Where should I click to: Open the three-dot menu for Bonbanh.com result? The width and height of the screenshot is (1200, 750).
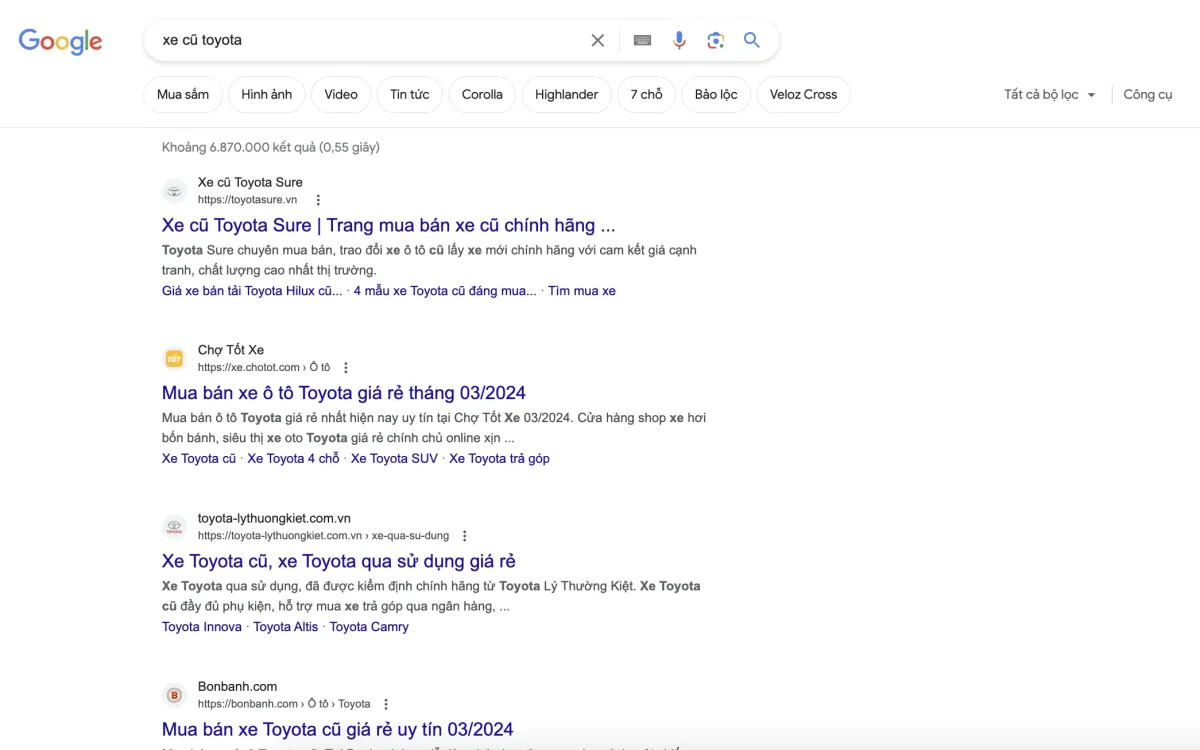click(386, 704)
